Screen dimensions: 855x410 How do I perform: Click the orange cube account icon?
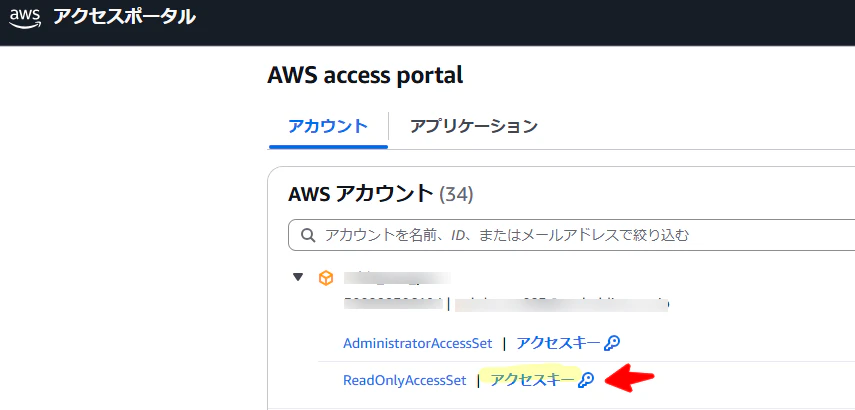(326, 279)
